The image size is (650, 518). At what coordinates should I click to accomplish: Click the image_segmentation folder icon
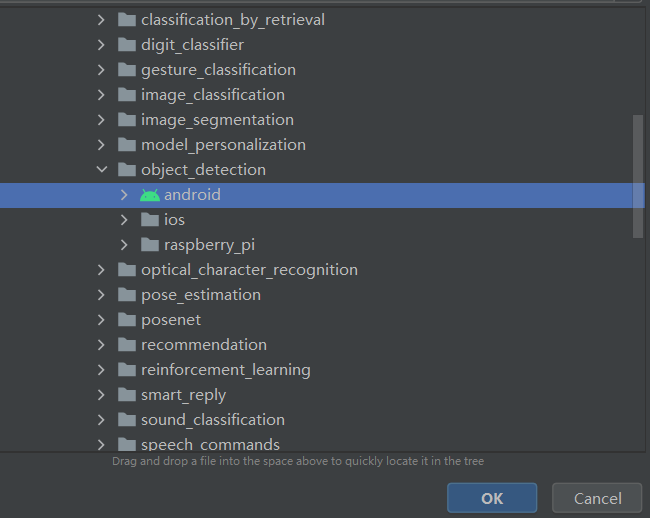click(x=127, y=120)
